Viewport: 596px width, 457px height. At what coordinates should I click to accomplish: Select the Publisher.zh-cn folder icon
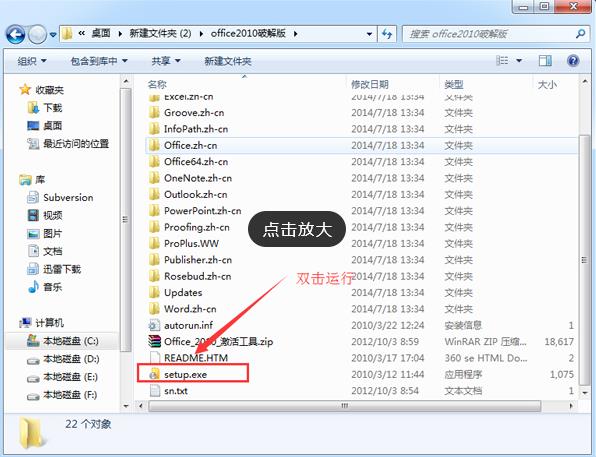(154, 260)
